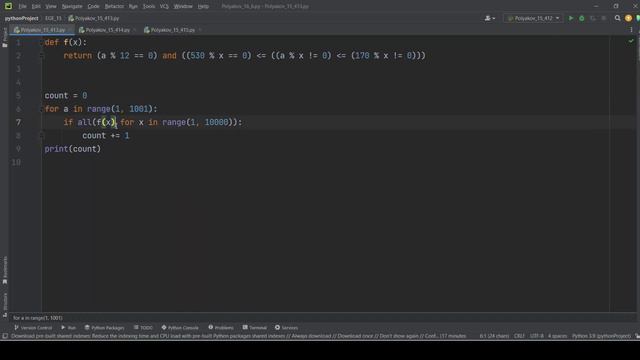Open the View menu
This screenshot has height=360, width=640.
click(x=51, y=6)
